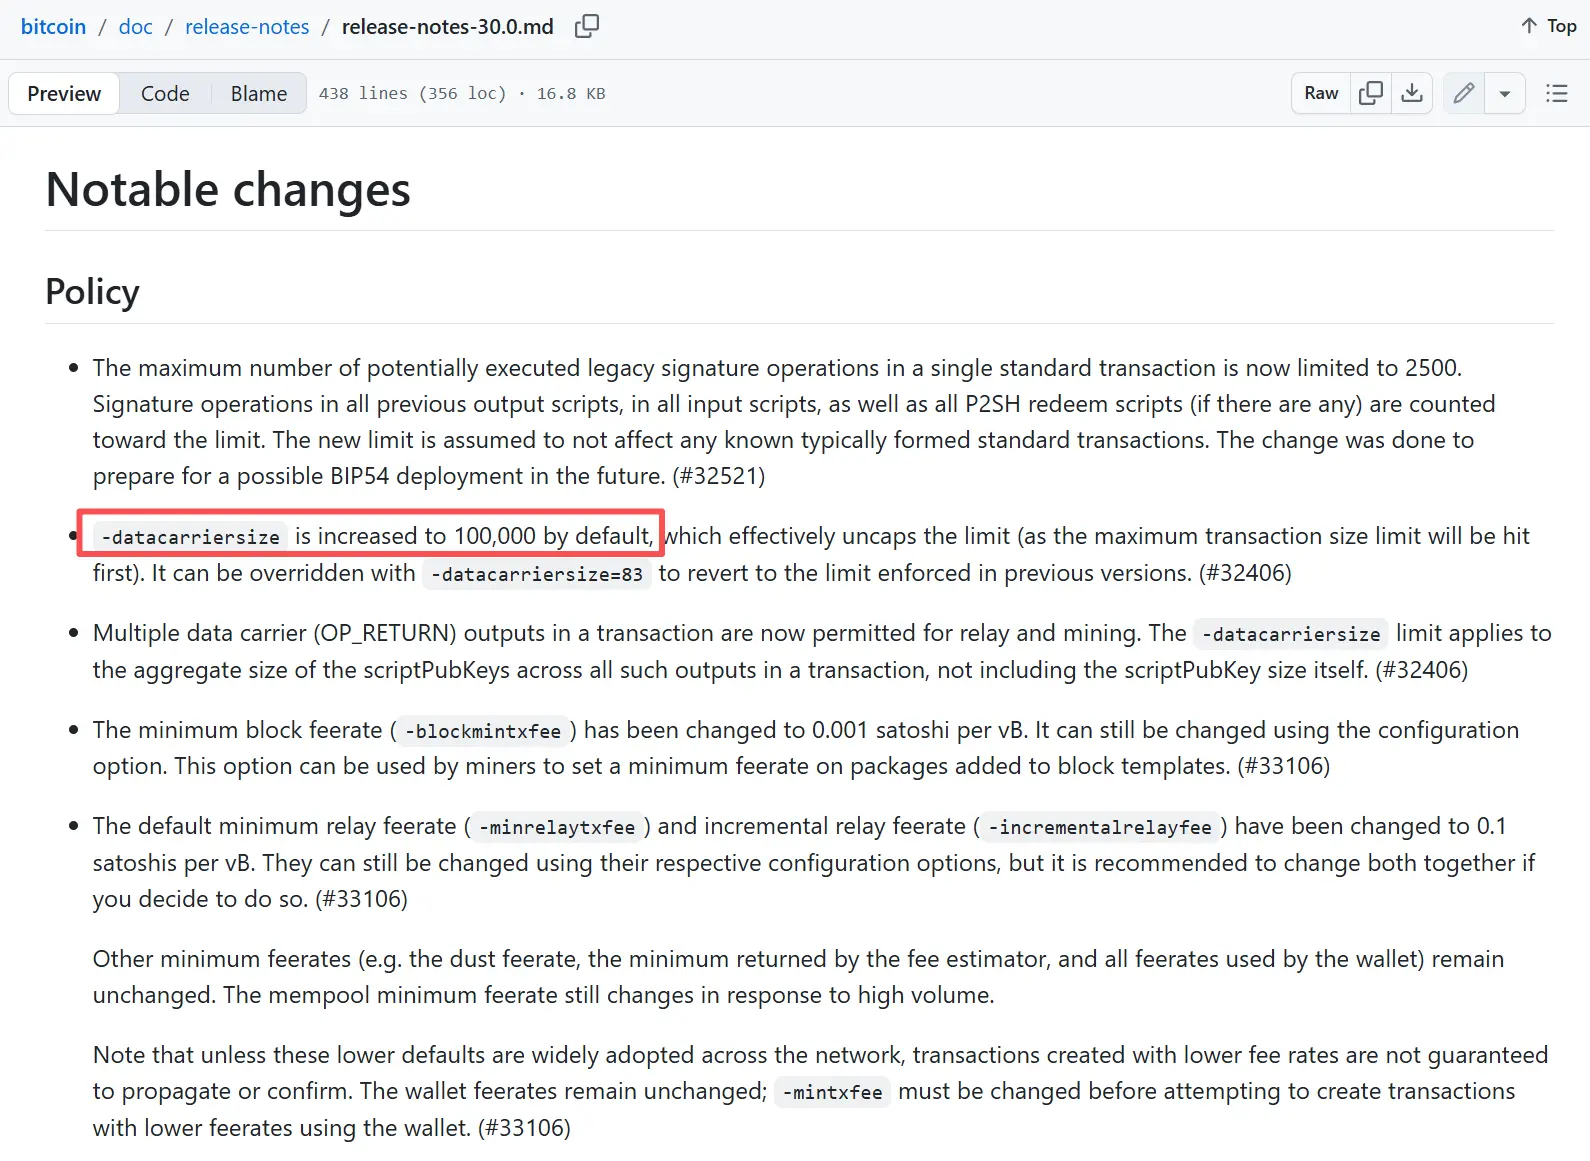The height and width of the screenshot is (1161, 1590).
Task: Click the (#32406) reference after previous versions
Action: (x=1245, y=573)
